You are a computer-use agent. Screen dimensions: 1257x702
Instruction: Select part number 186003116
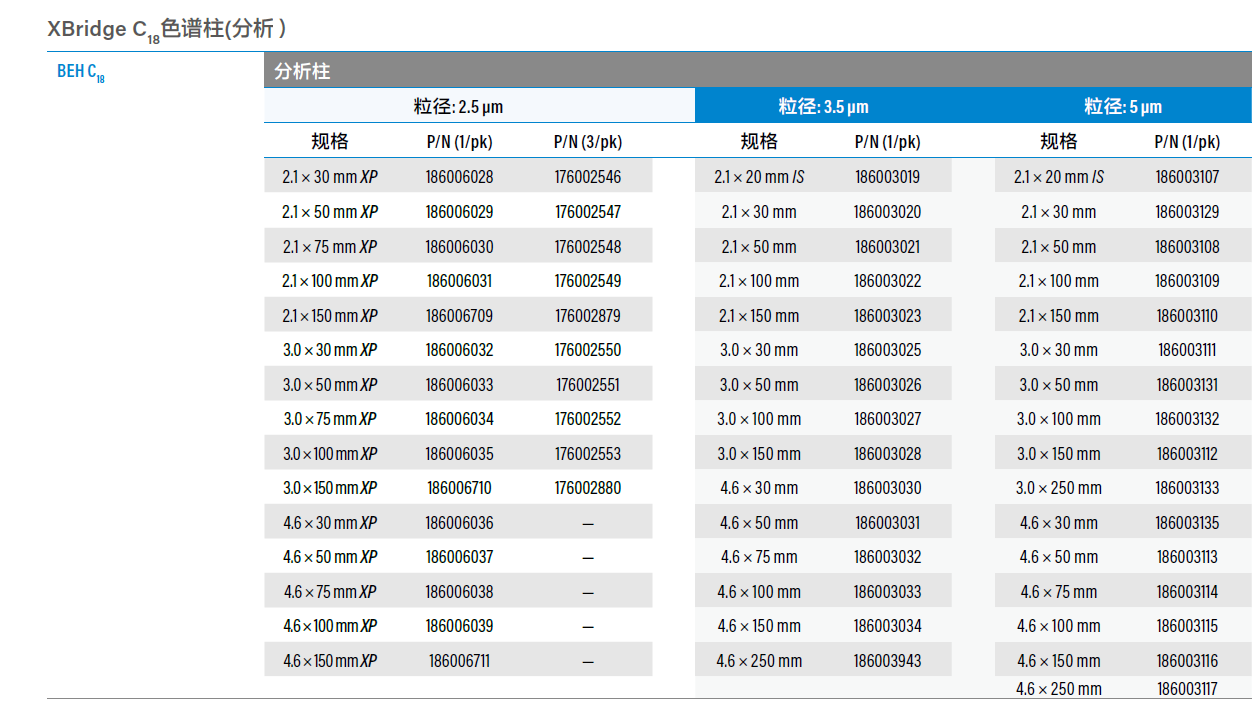[x=1187, y=661]
